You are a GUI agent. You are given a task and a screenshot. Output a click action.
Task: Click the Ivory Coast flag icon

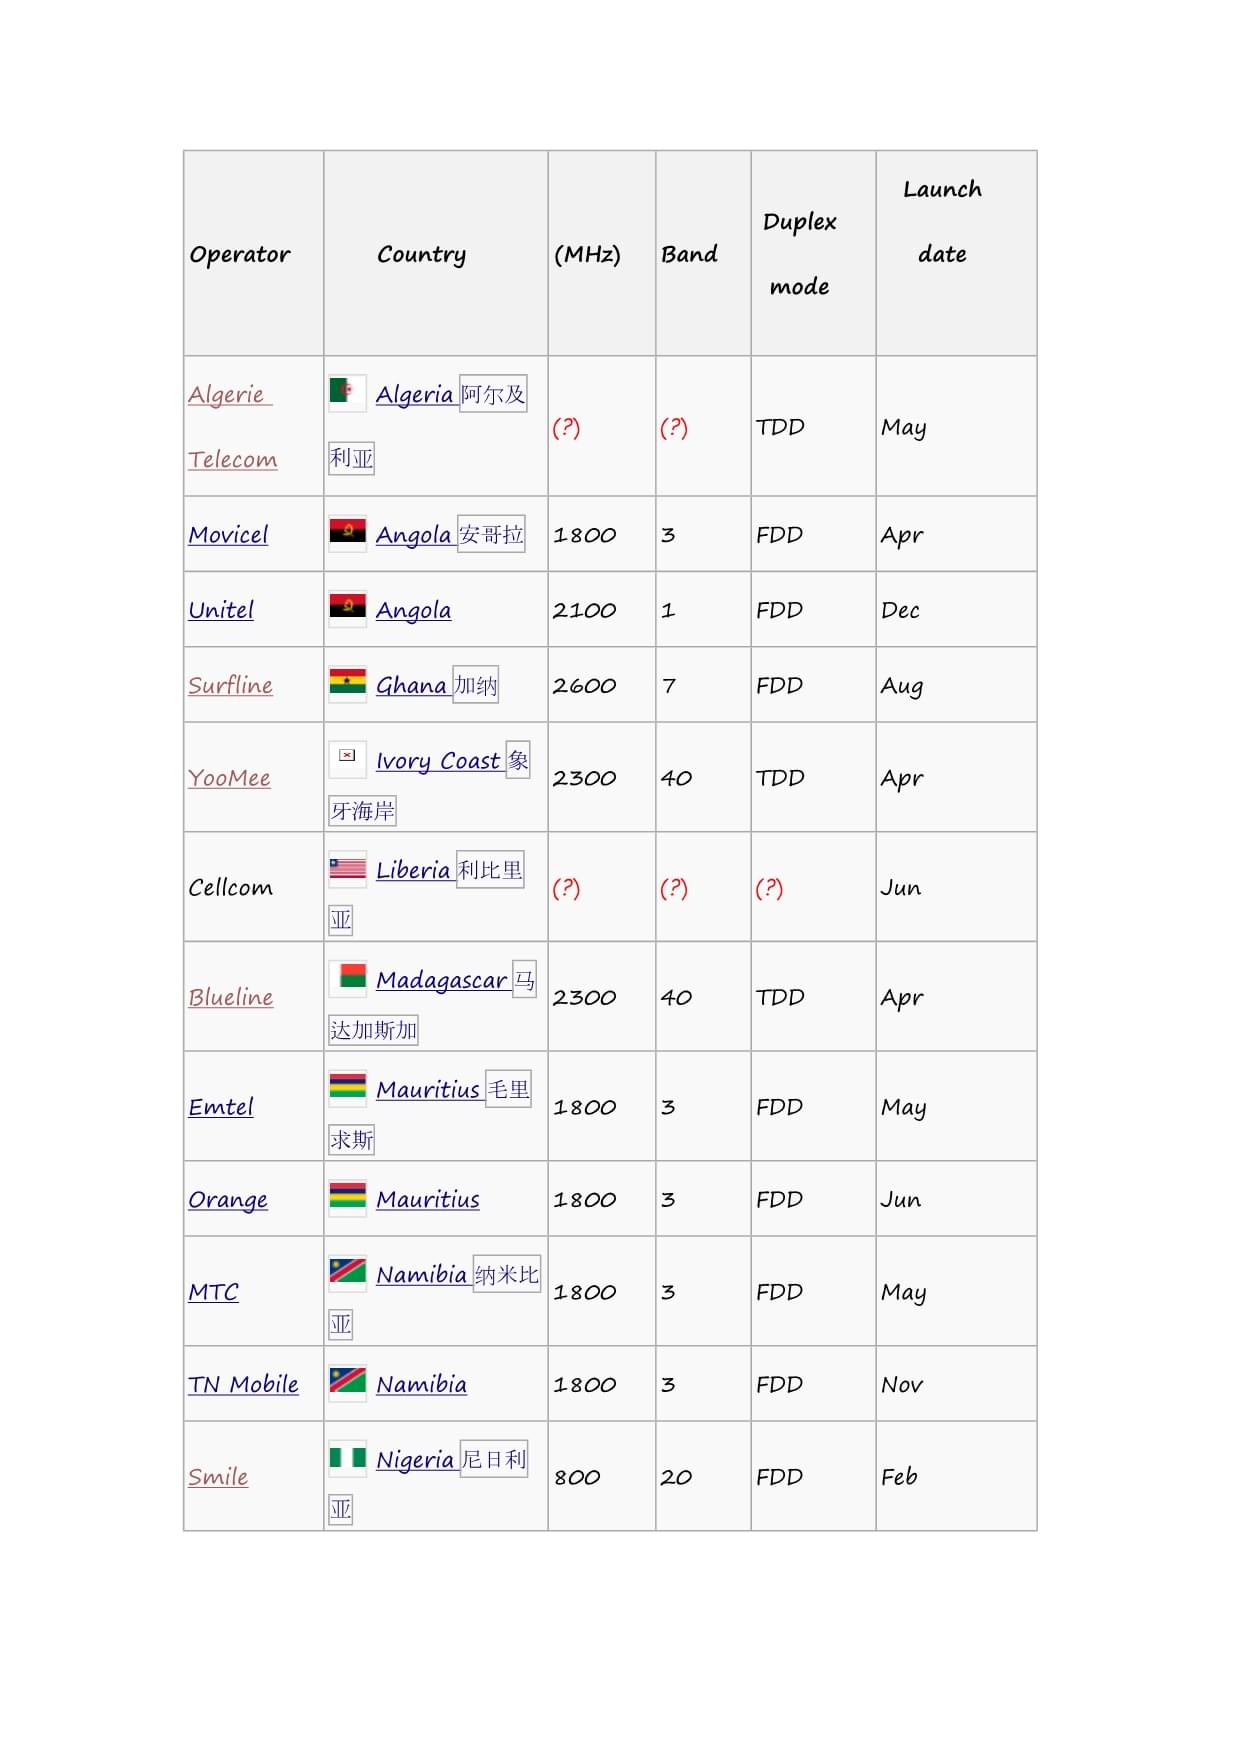coord(347,756)
